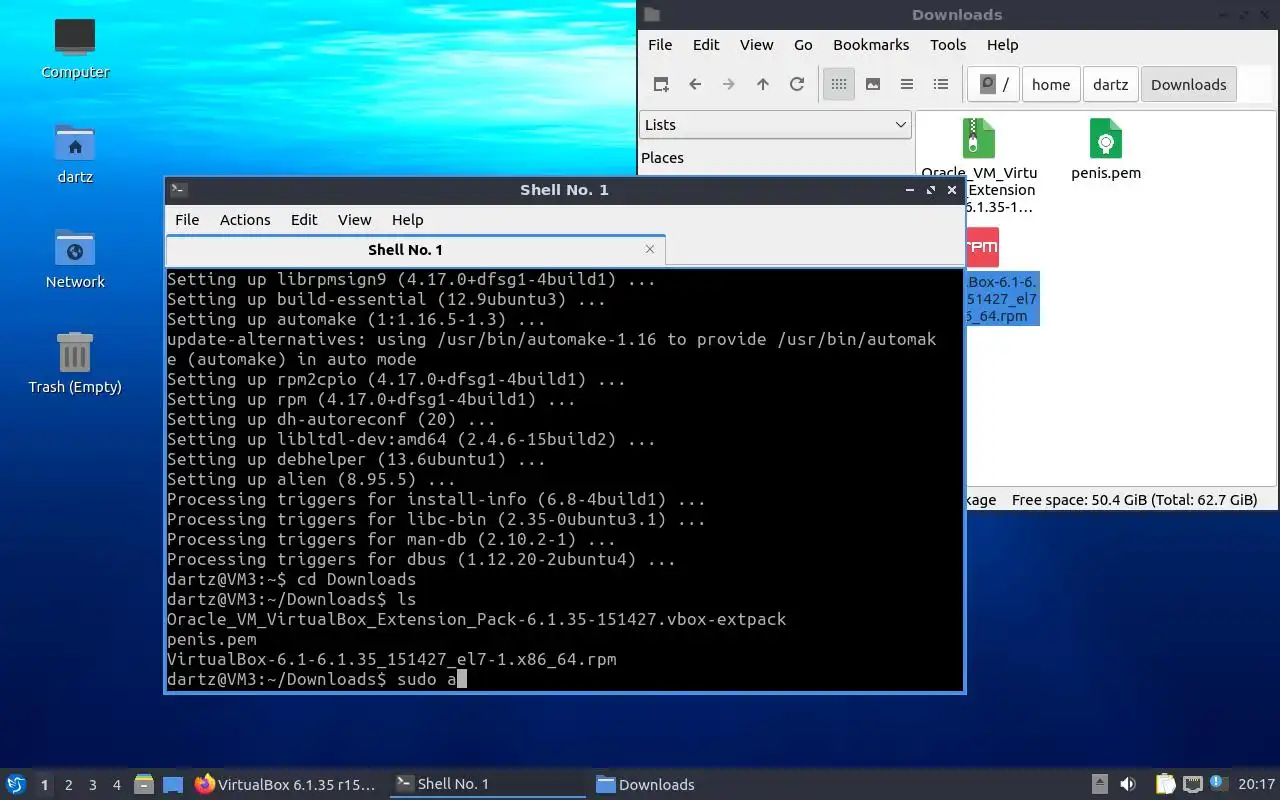Image resolution: width=1280 pixels, height=800 pixels.
Task: Select the Oracle VM extension pack file icon
Action: tap(979, 139)
